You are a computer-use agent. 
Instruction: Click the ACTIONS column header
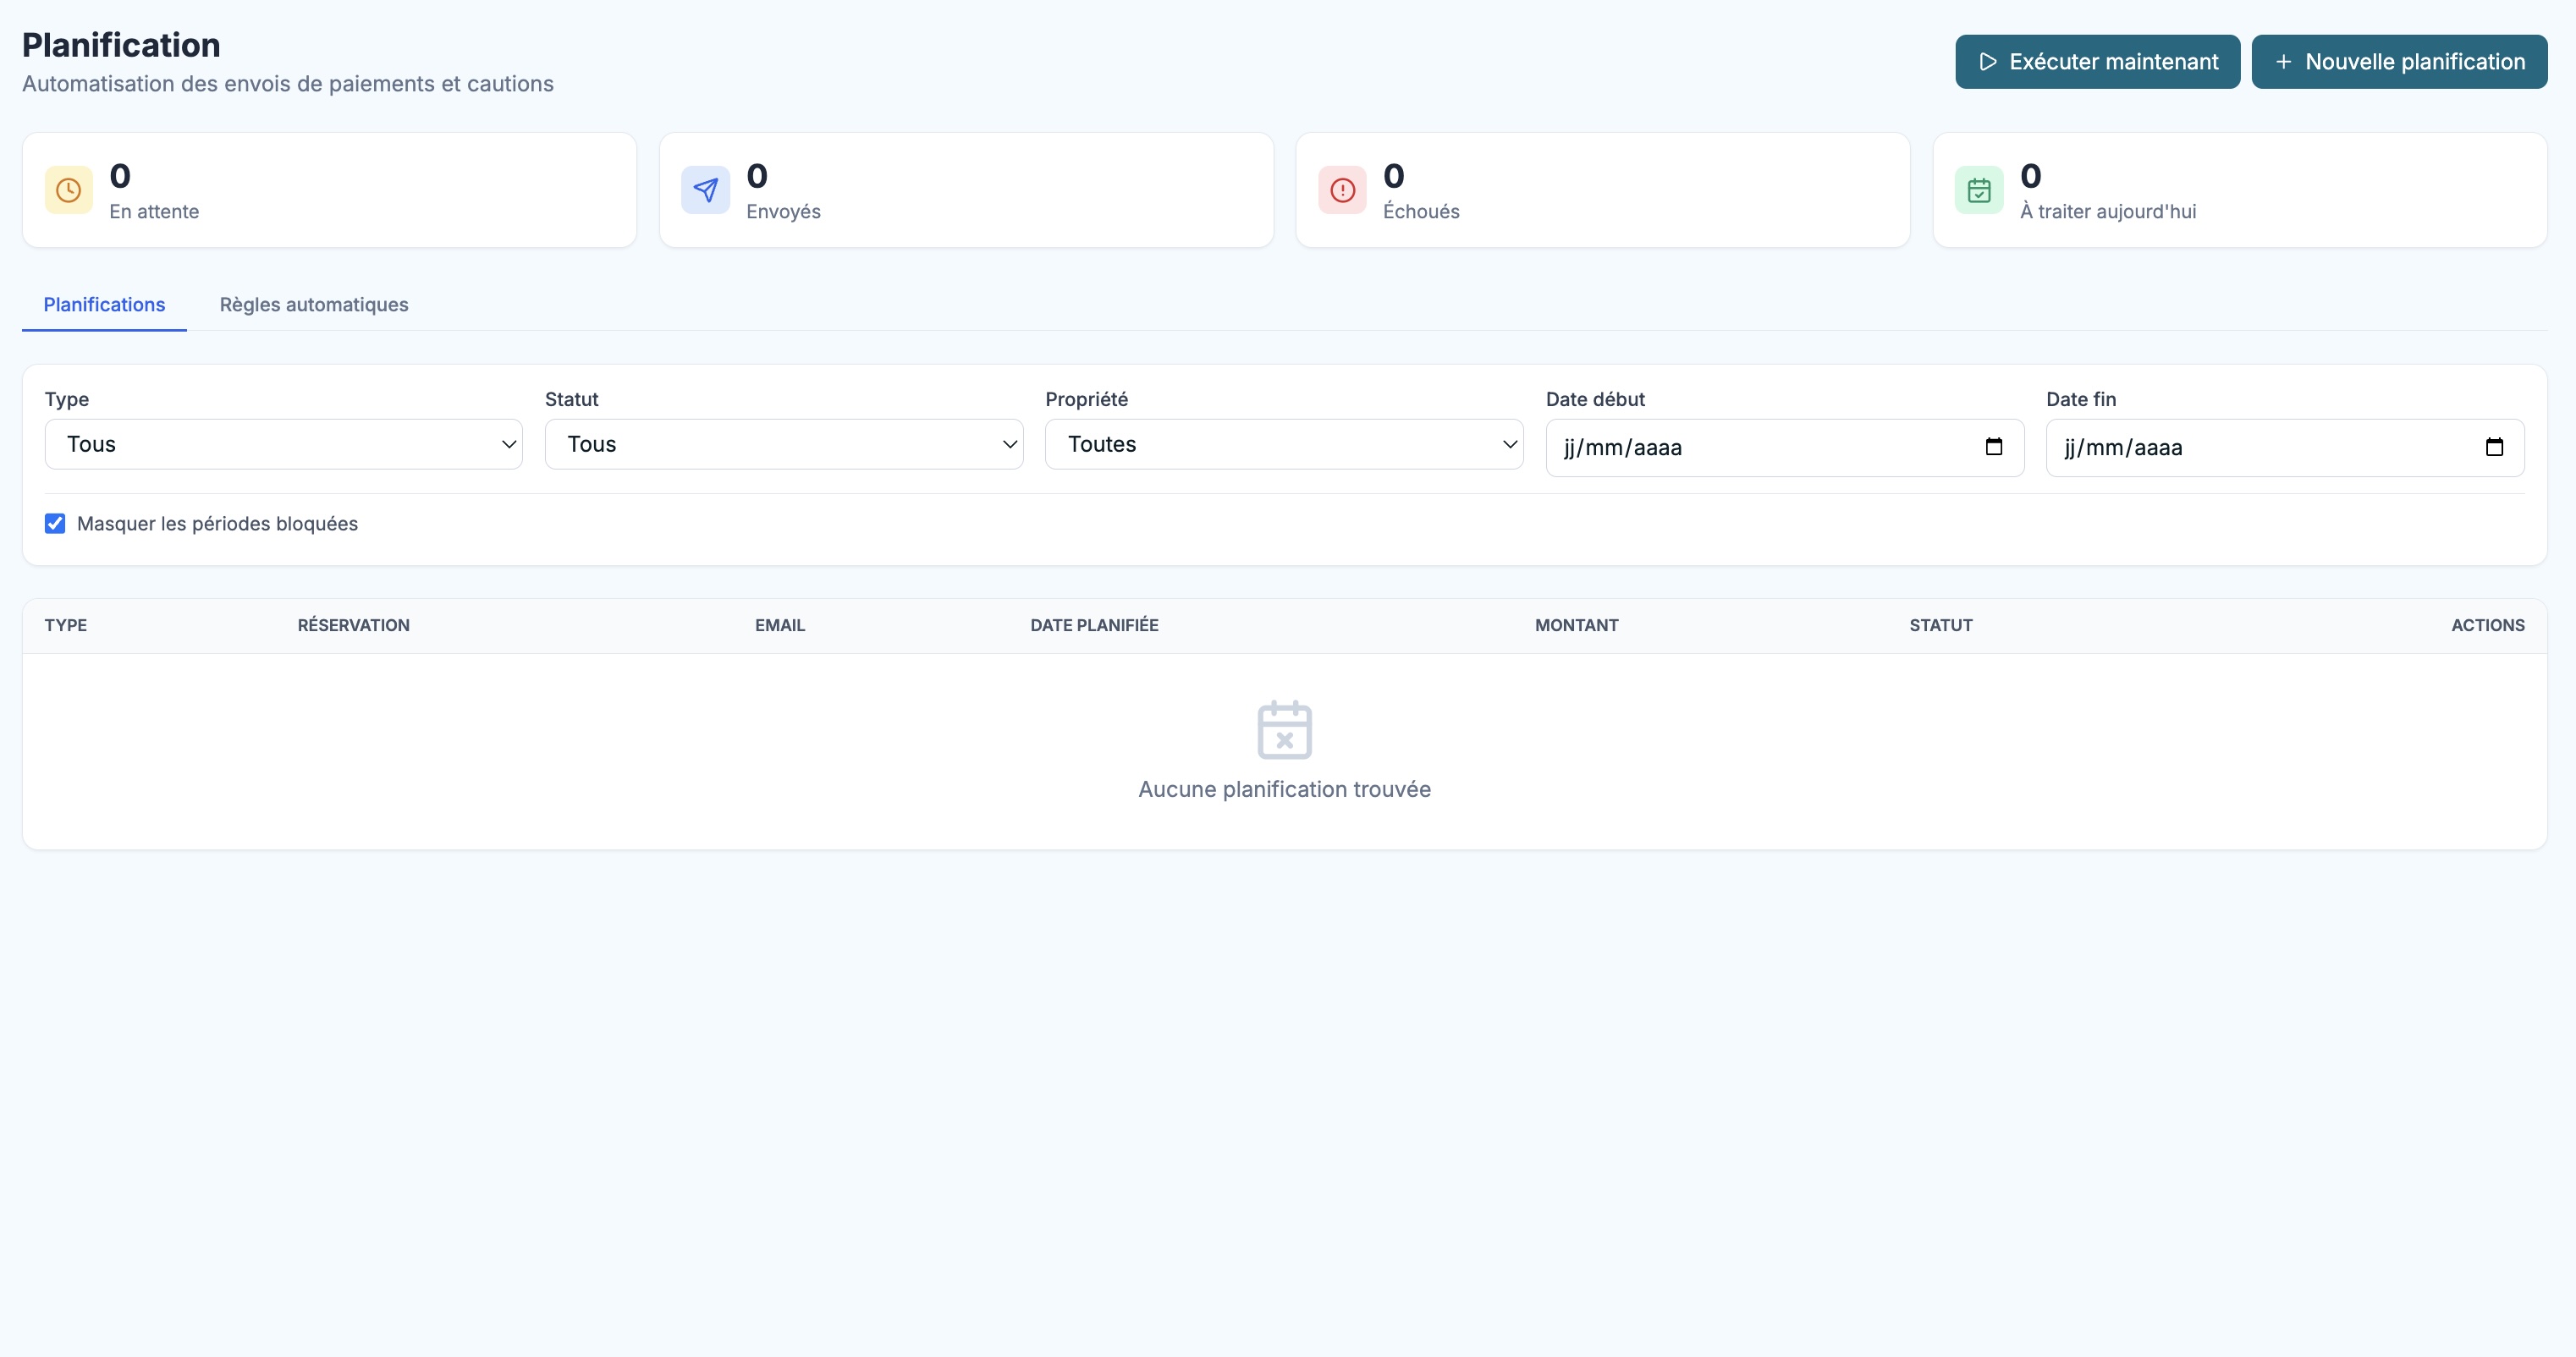2488,625
